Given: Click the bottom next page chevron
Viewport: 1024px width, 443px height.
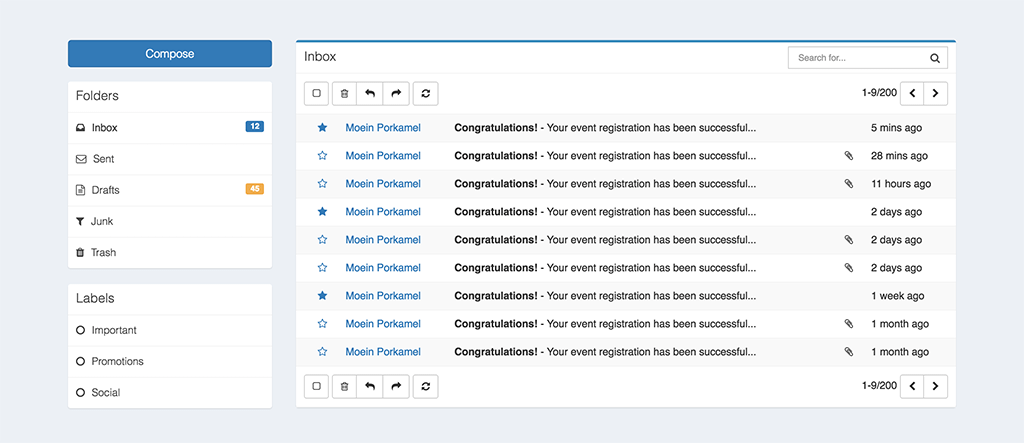Looking at the screenshot, I should (x=935, y=386).
